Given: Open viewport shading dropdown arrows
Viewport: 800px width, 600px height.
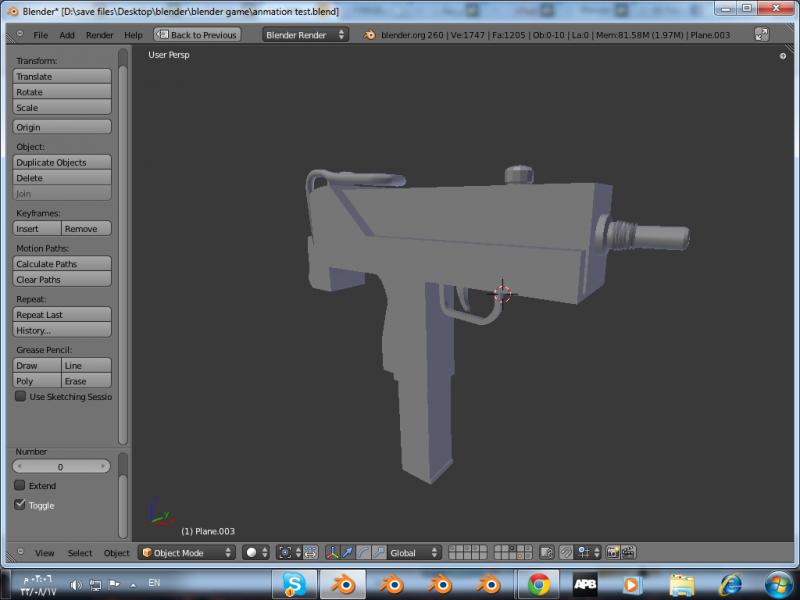Looking at the screenshot, I should coord(264,553).
